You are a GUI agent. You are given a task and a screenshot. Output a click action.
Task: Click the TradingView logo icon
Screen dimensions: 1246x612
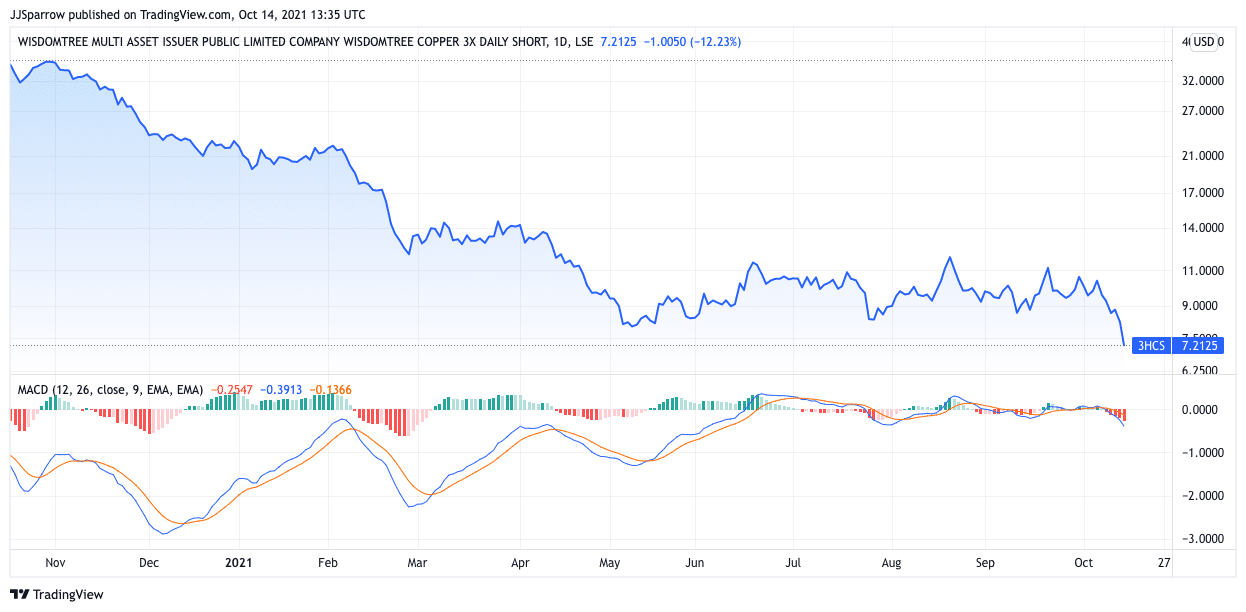19,594
